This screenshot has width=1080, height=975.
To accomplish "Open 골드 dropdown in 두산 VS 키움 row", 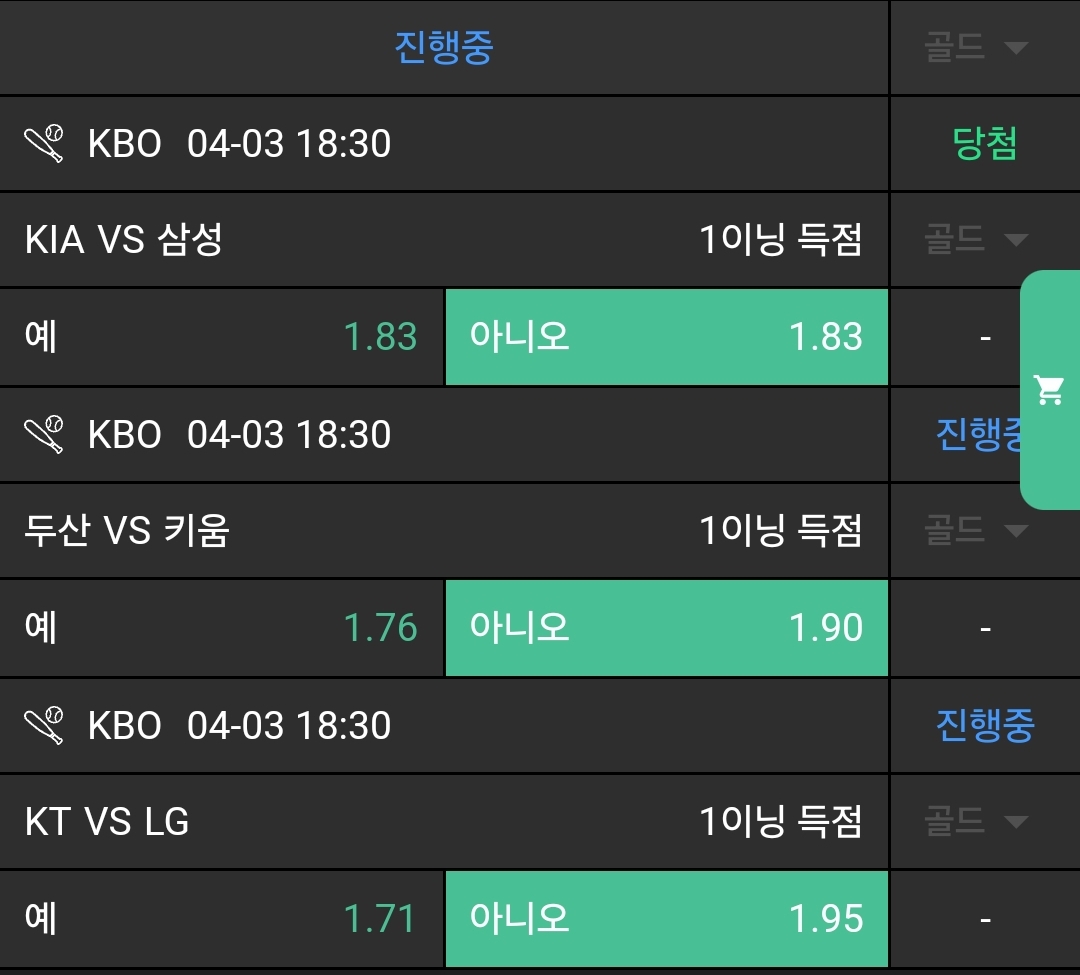I will point(976,530).
